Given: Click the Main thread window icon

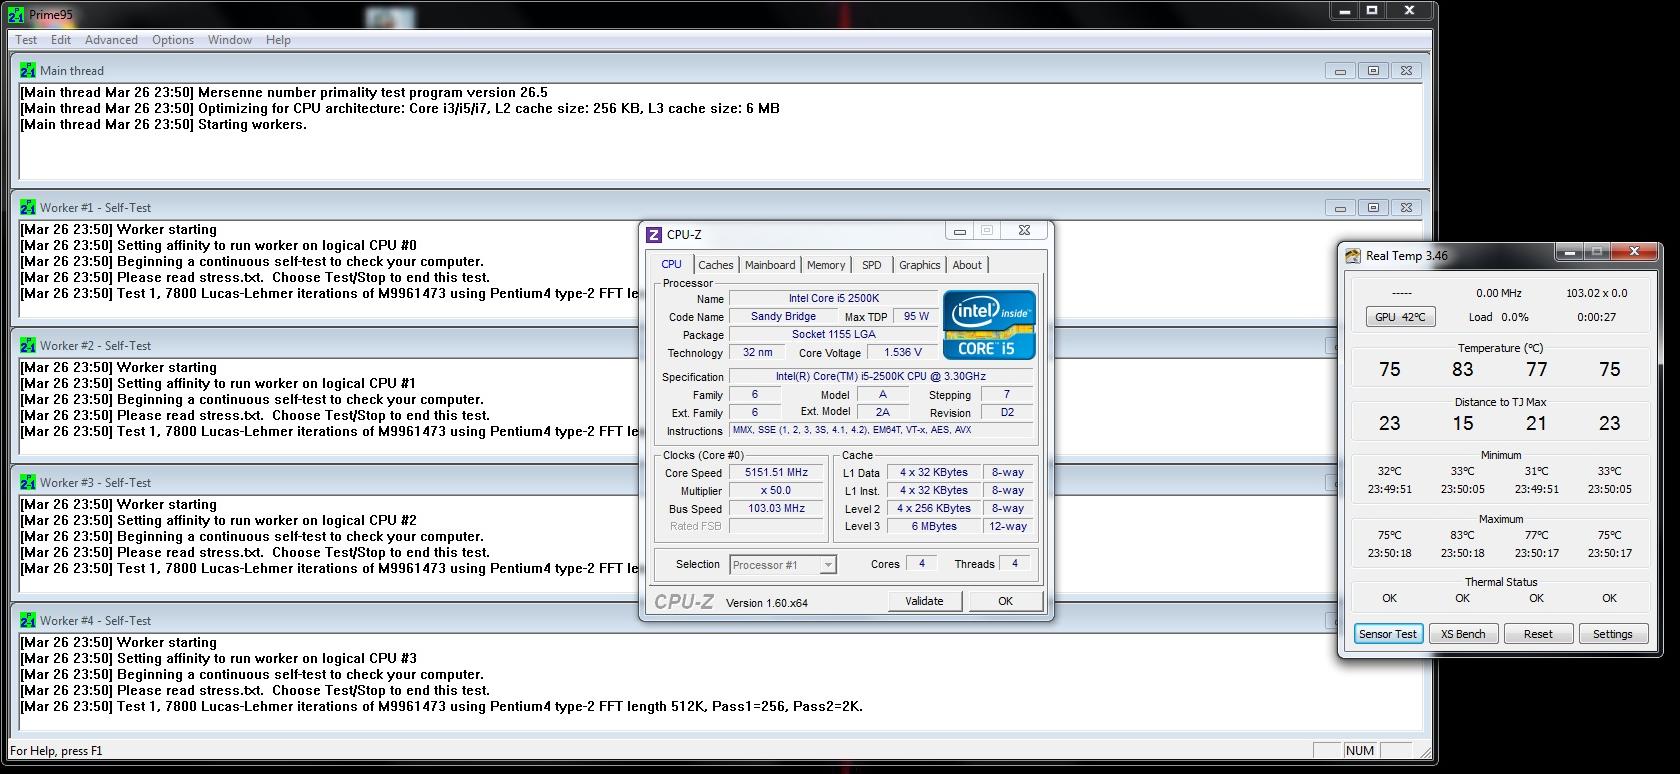Looking at the screenshot, I should pos(28,71).
